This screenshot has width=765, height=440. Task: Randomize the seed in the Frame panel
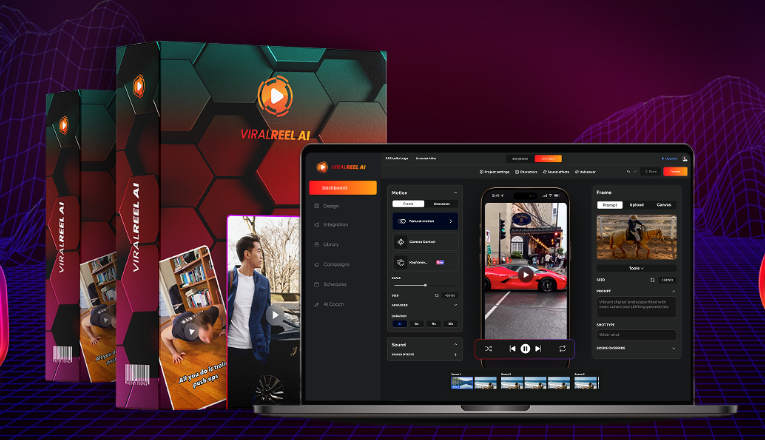[x=652, y=280]
